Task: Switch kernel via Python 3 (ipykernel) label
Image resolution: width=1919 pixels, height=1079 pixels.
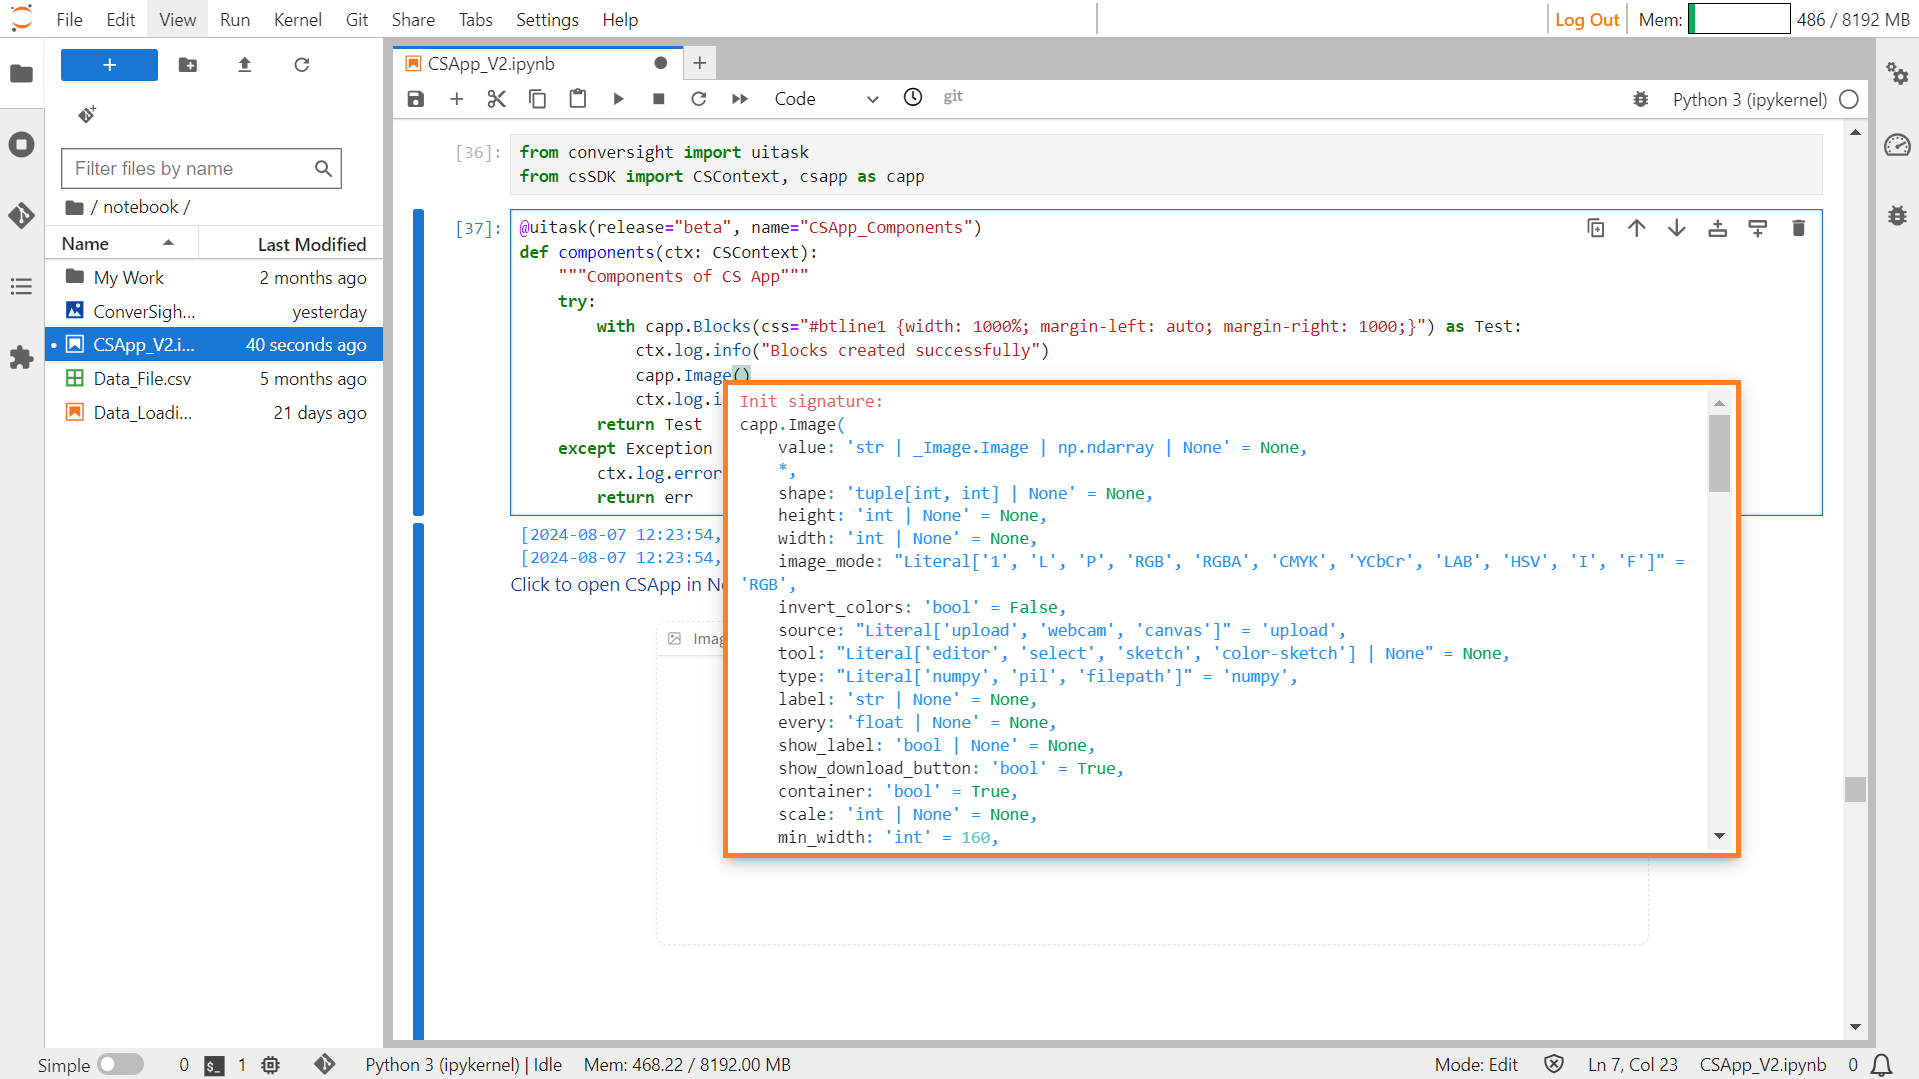Action: coord(1749,100)
